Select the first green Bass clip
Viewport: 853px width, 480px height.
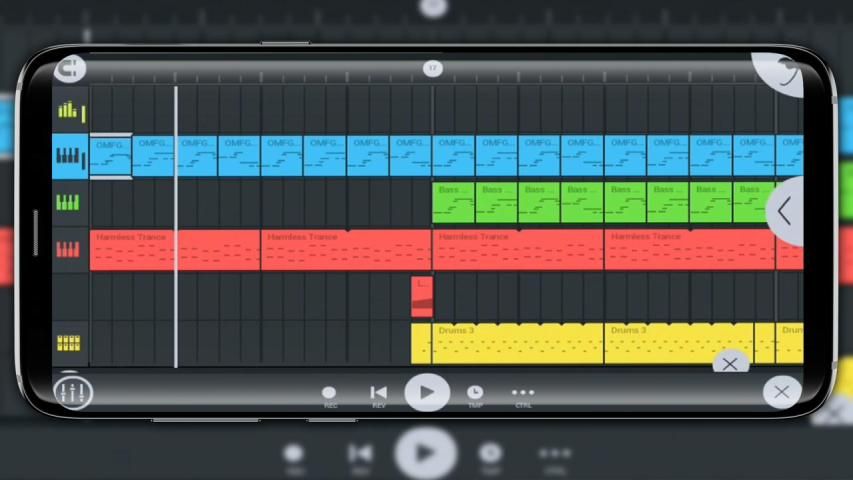pyautogui.click(x=453, y=203)
